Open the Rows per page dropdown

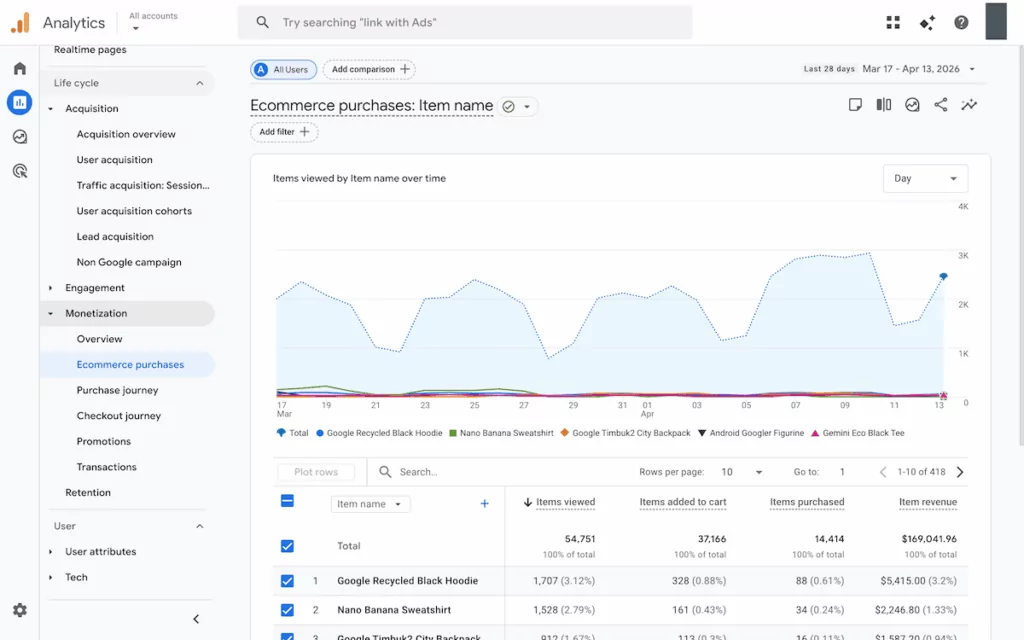741,472
